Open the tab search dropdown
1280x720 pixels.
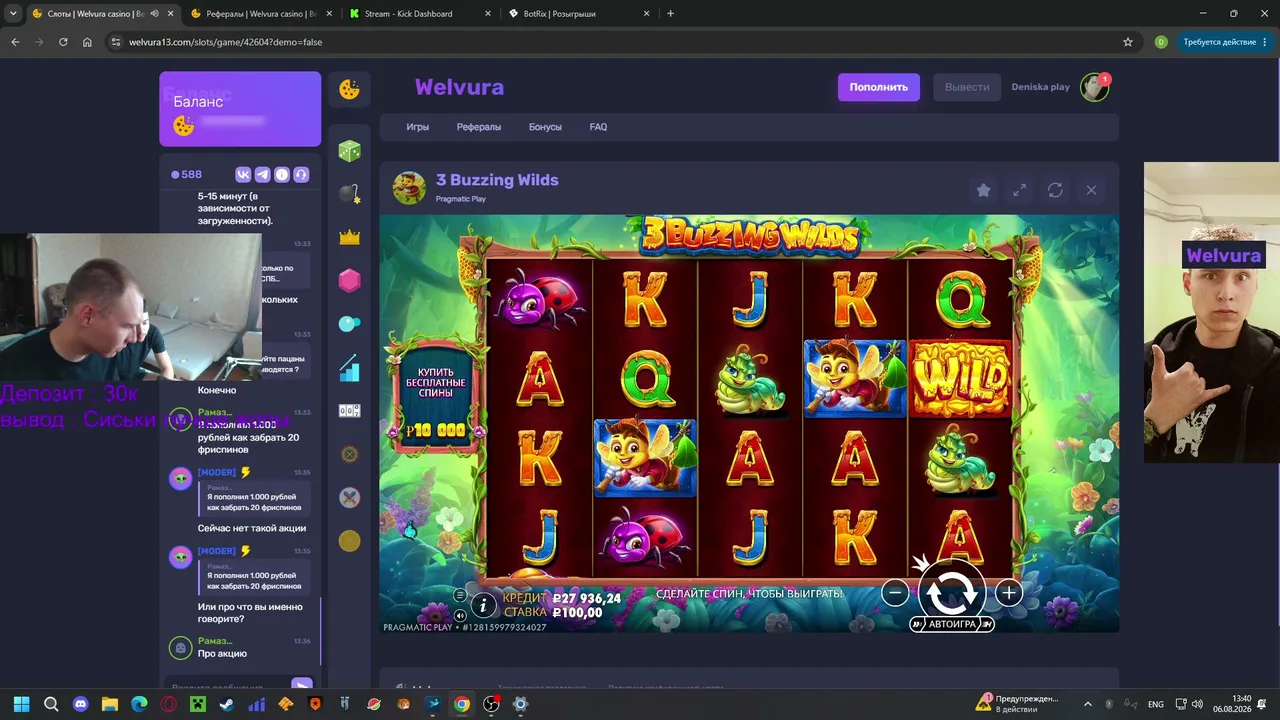point(13,14)
